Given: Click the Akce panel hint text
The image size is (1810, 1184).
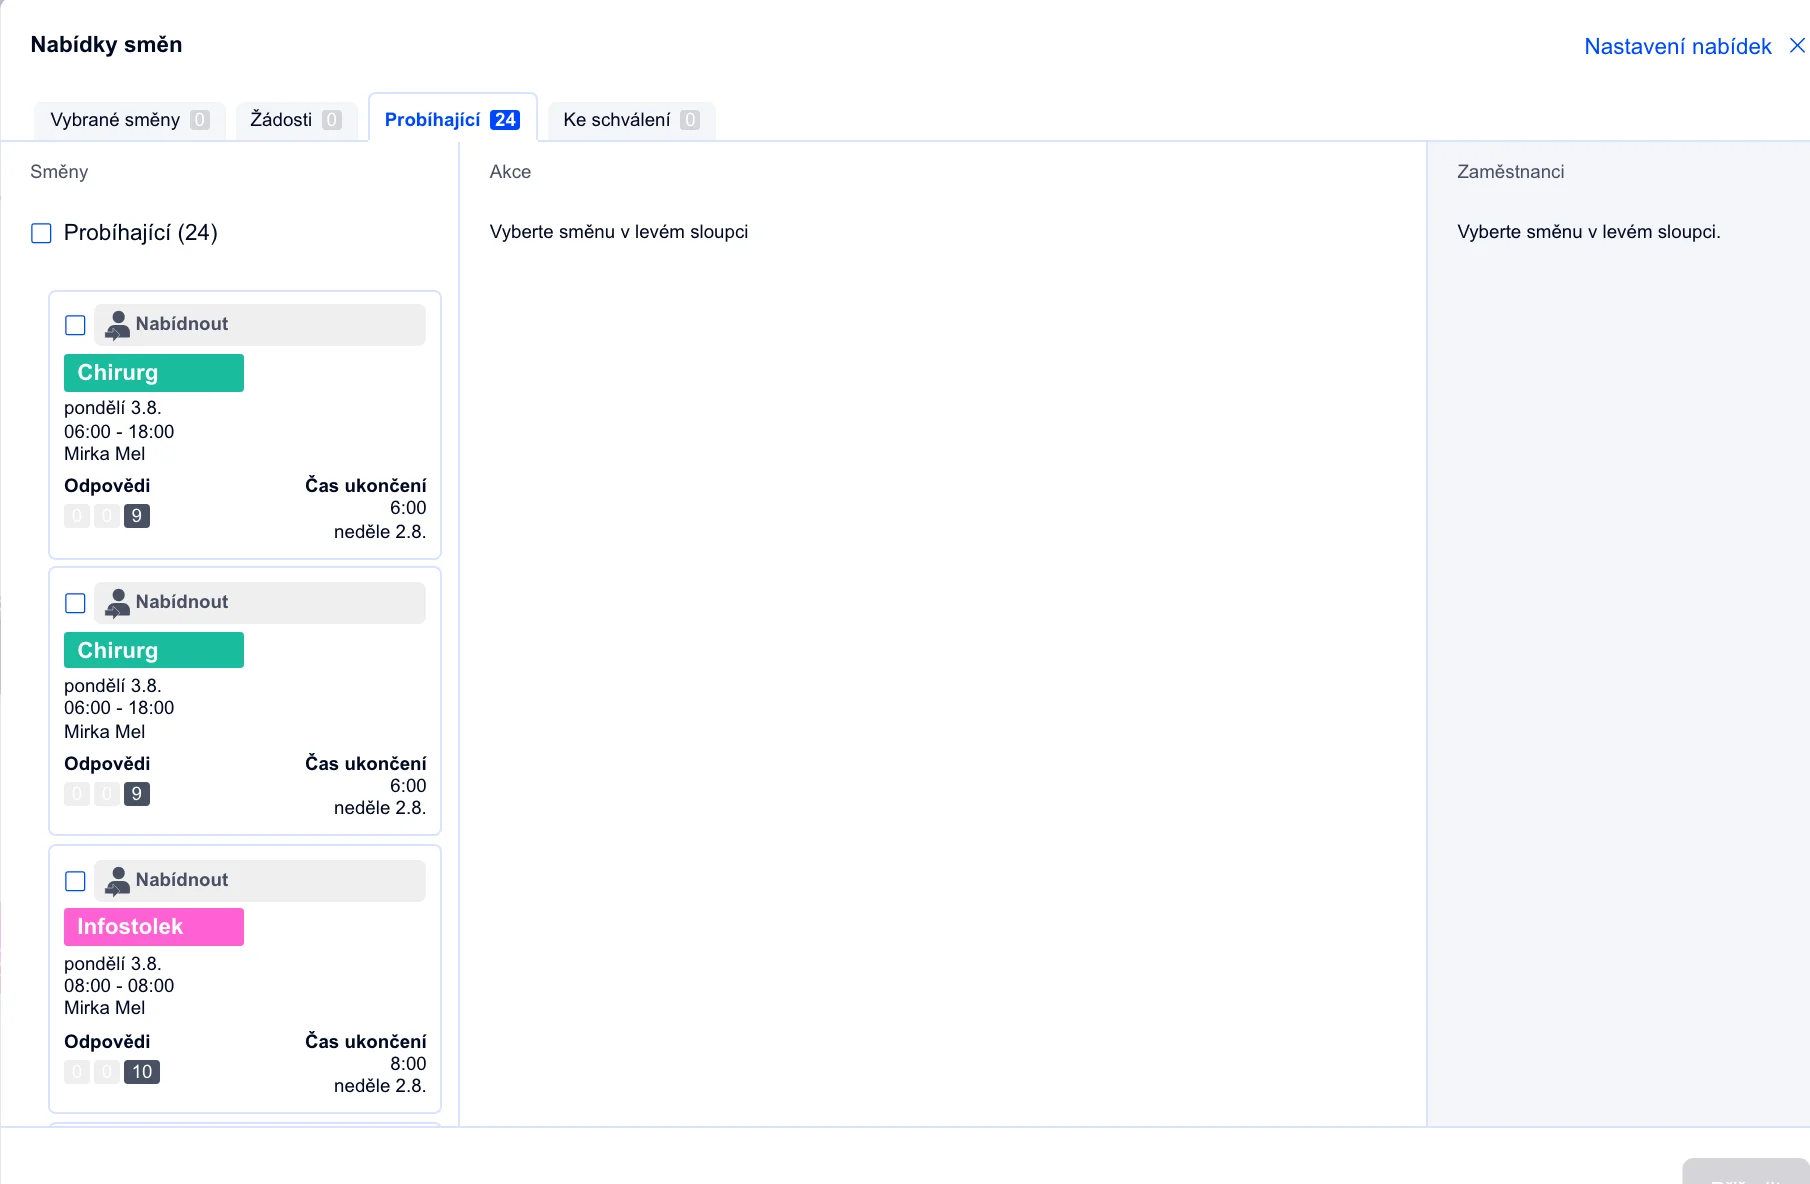Looking at the screenshot, I should 619,232.
